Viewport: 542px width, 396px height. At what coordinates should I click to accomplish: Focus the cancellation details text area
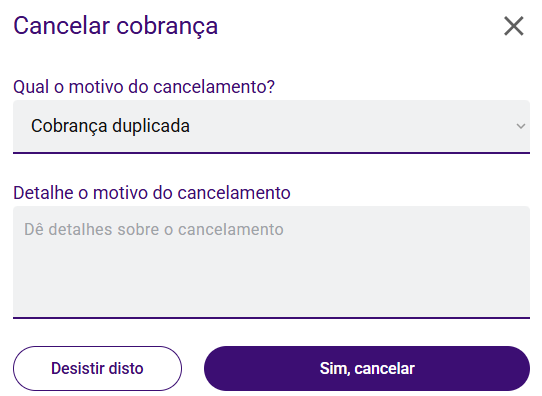click(x=271, y=262)
